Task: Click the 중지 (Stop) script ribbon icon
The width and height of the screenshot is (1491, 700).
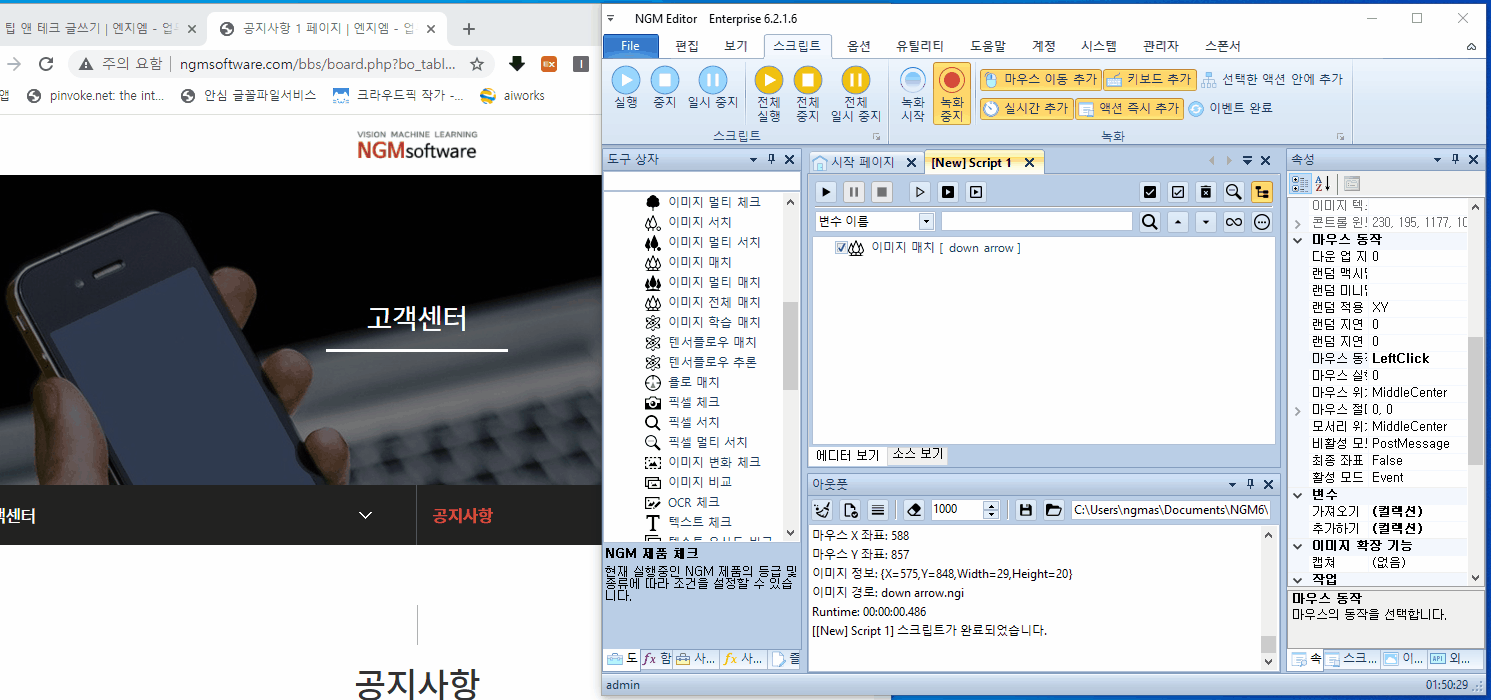Action: pyautogui.click(x=665, y=80)
